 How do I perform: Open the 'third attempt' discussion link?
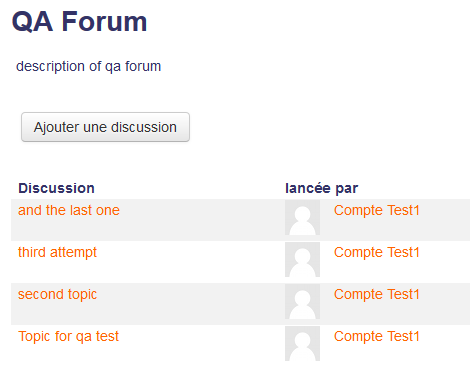(x=57, y=252)
